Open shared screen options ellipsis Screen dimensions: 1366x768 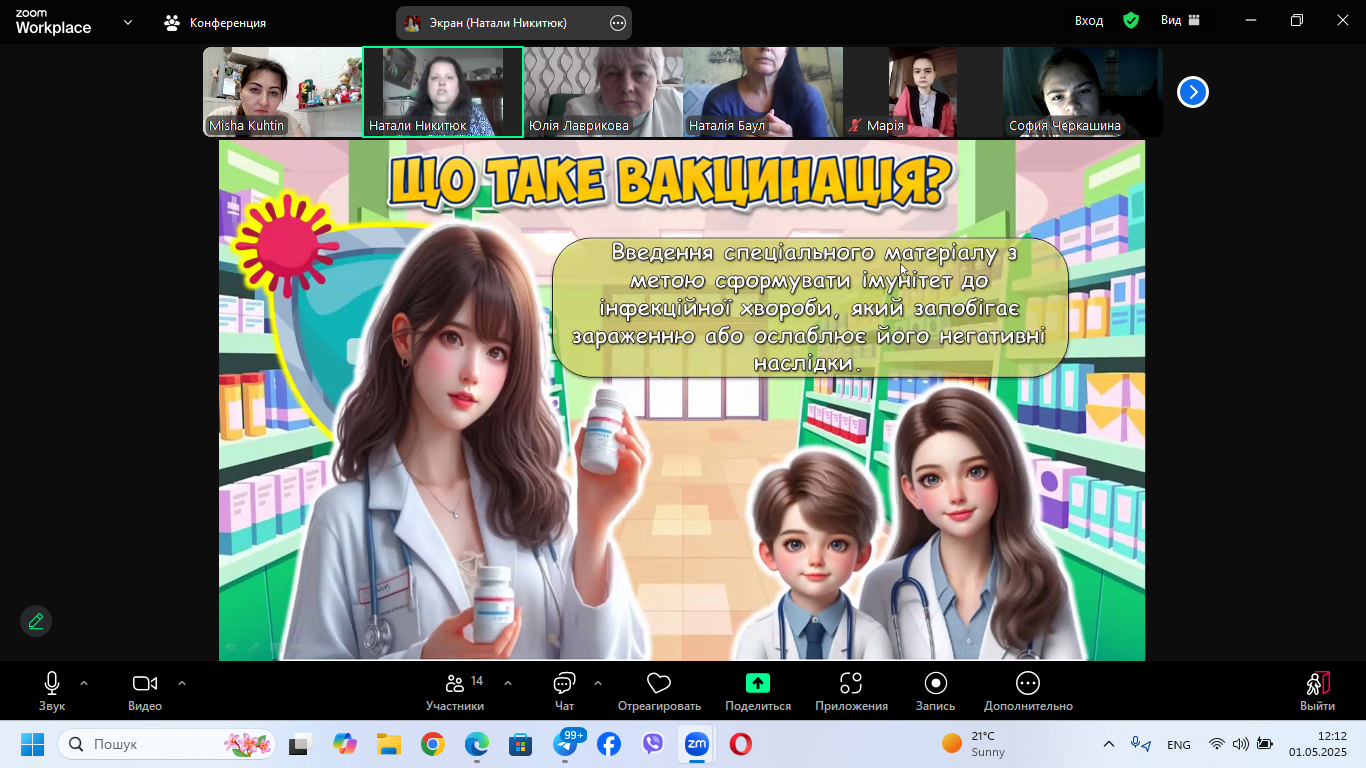point(618,23)
